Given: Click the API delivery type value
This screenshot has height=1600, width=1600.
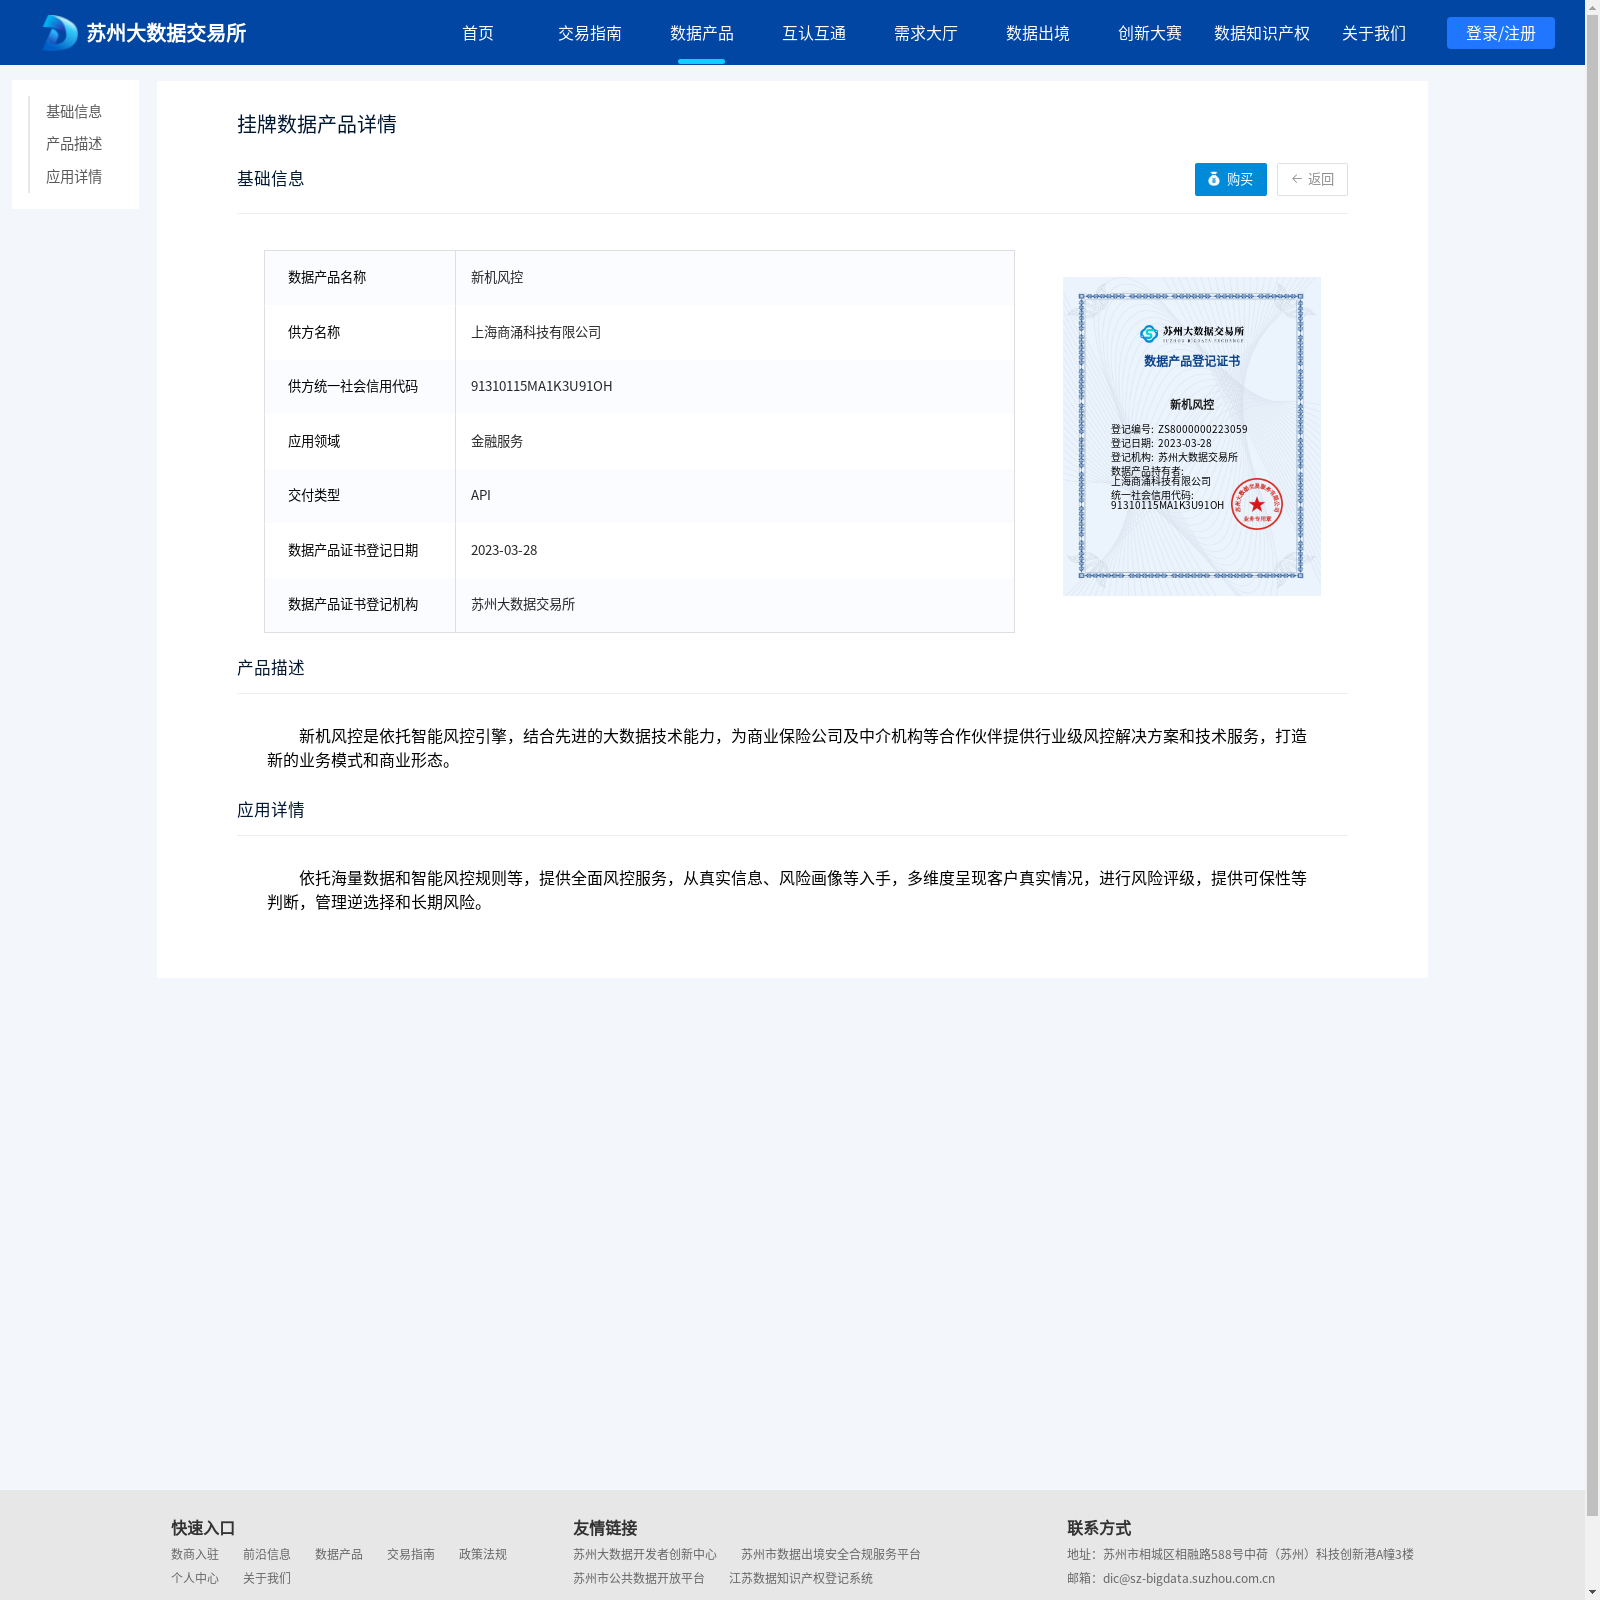Looking at the screenshot, I should (x=481, y=495).
